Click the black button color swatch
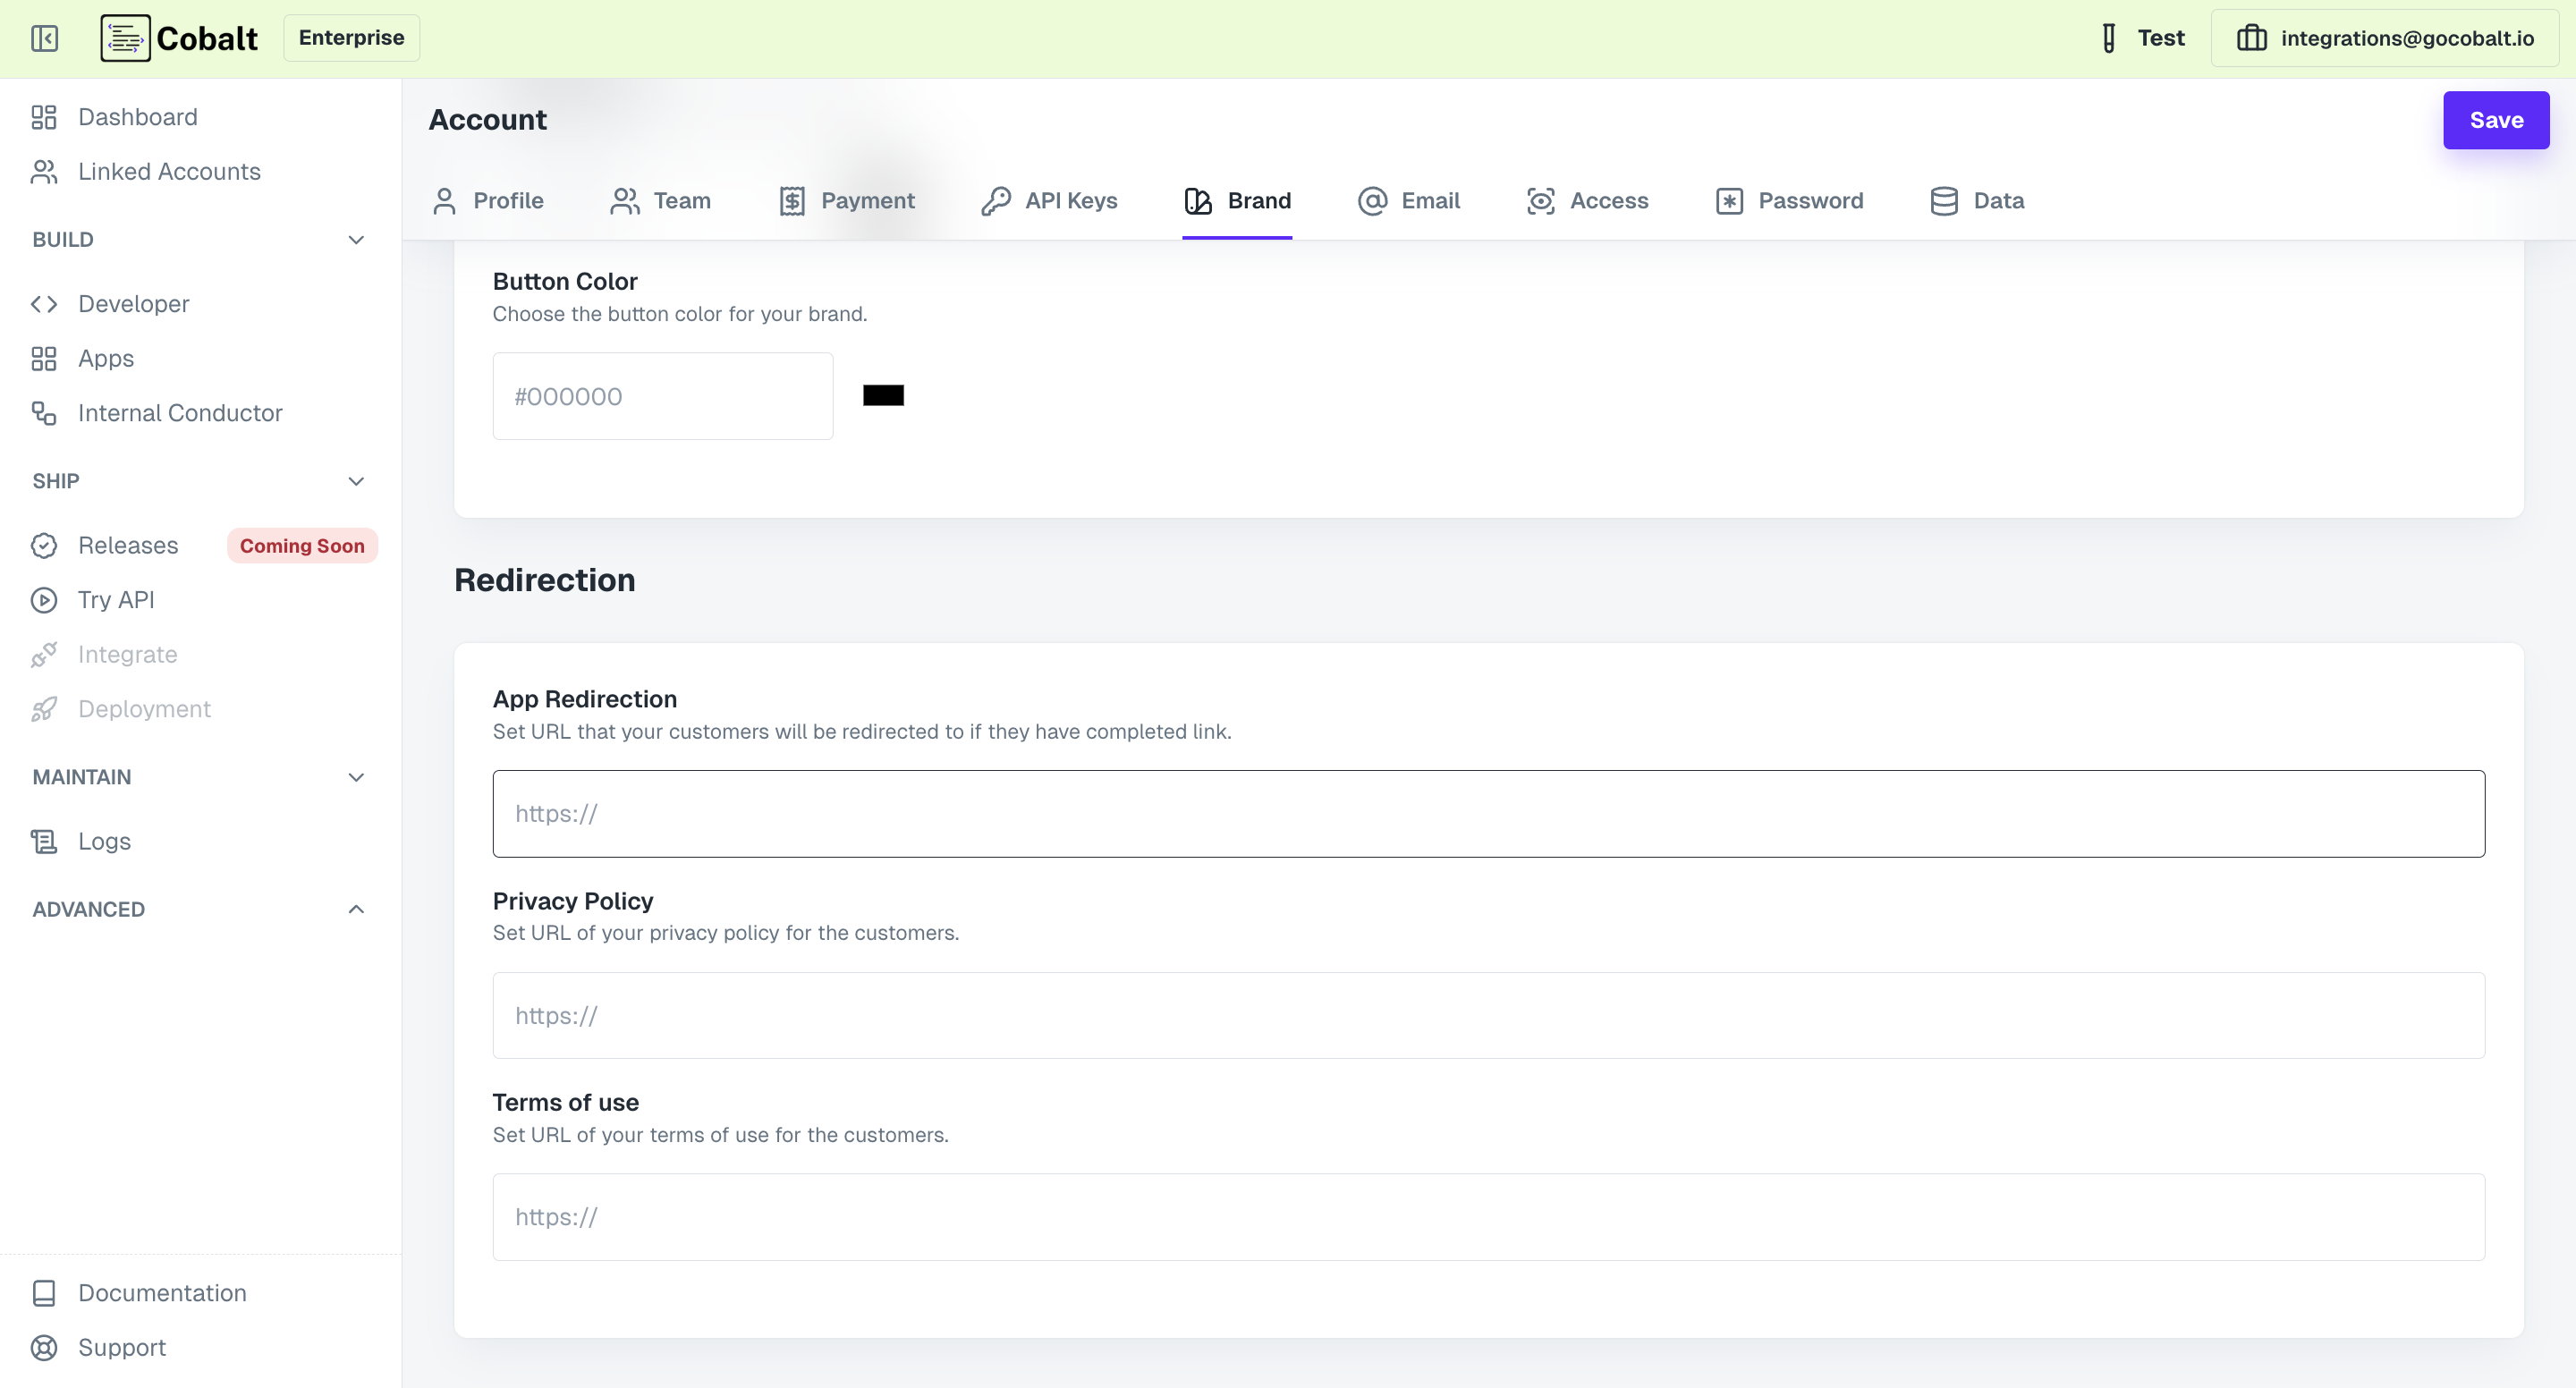 coord(883,396)
